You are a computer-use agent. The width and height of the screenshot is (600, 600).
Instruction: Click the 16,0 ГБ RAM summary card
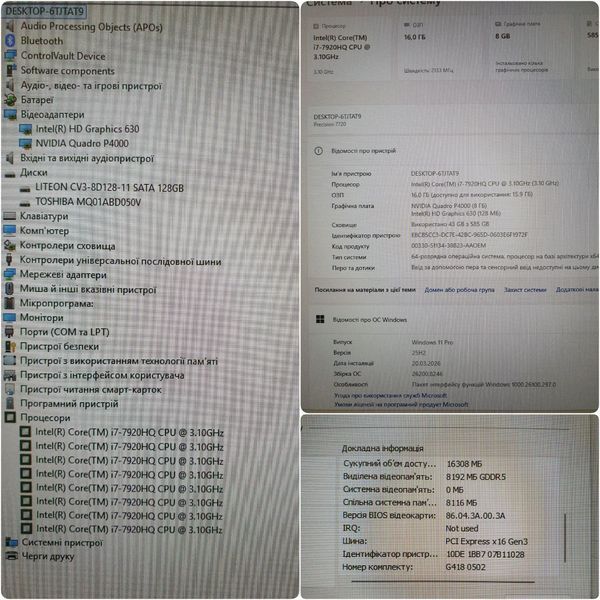point(443,48)
